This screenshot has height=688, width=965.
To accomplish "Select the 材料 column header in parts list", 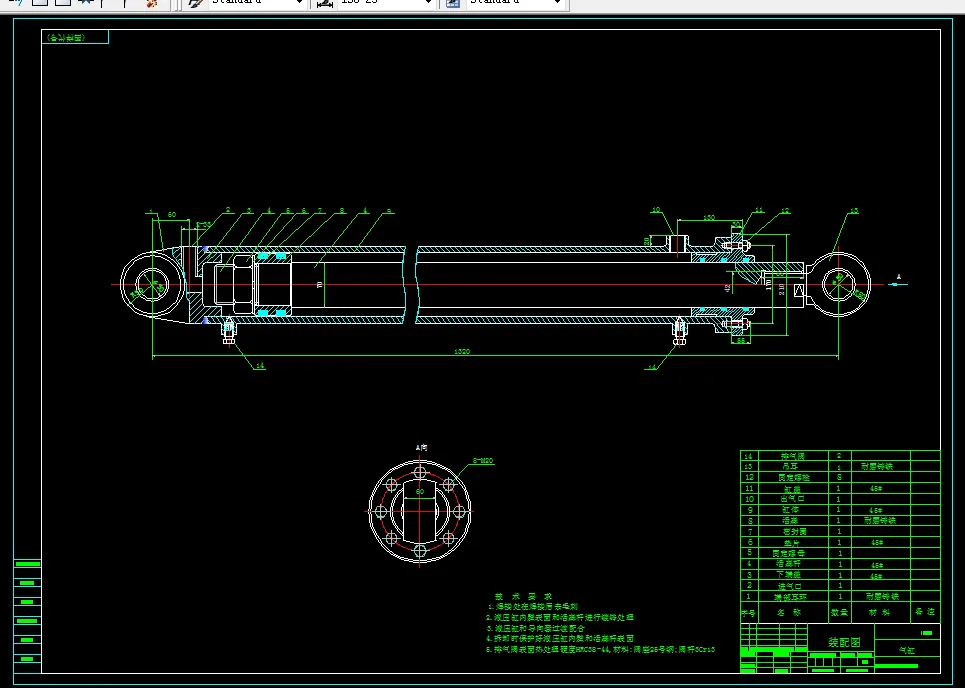I will [879, 612].
